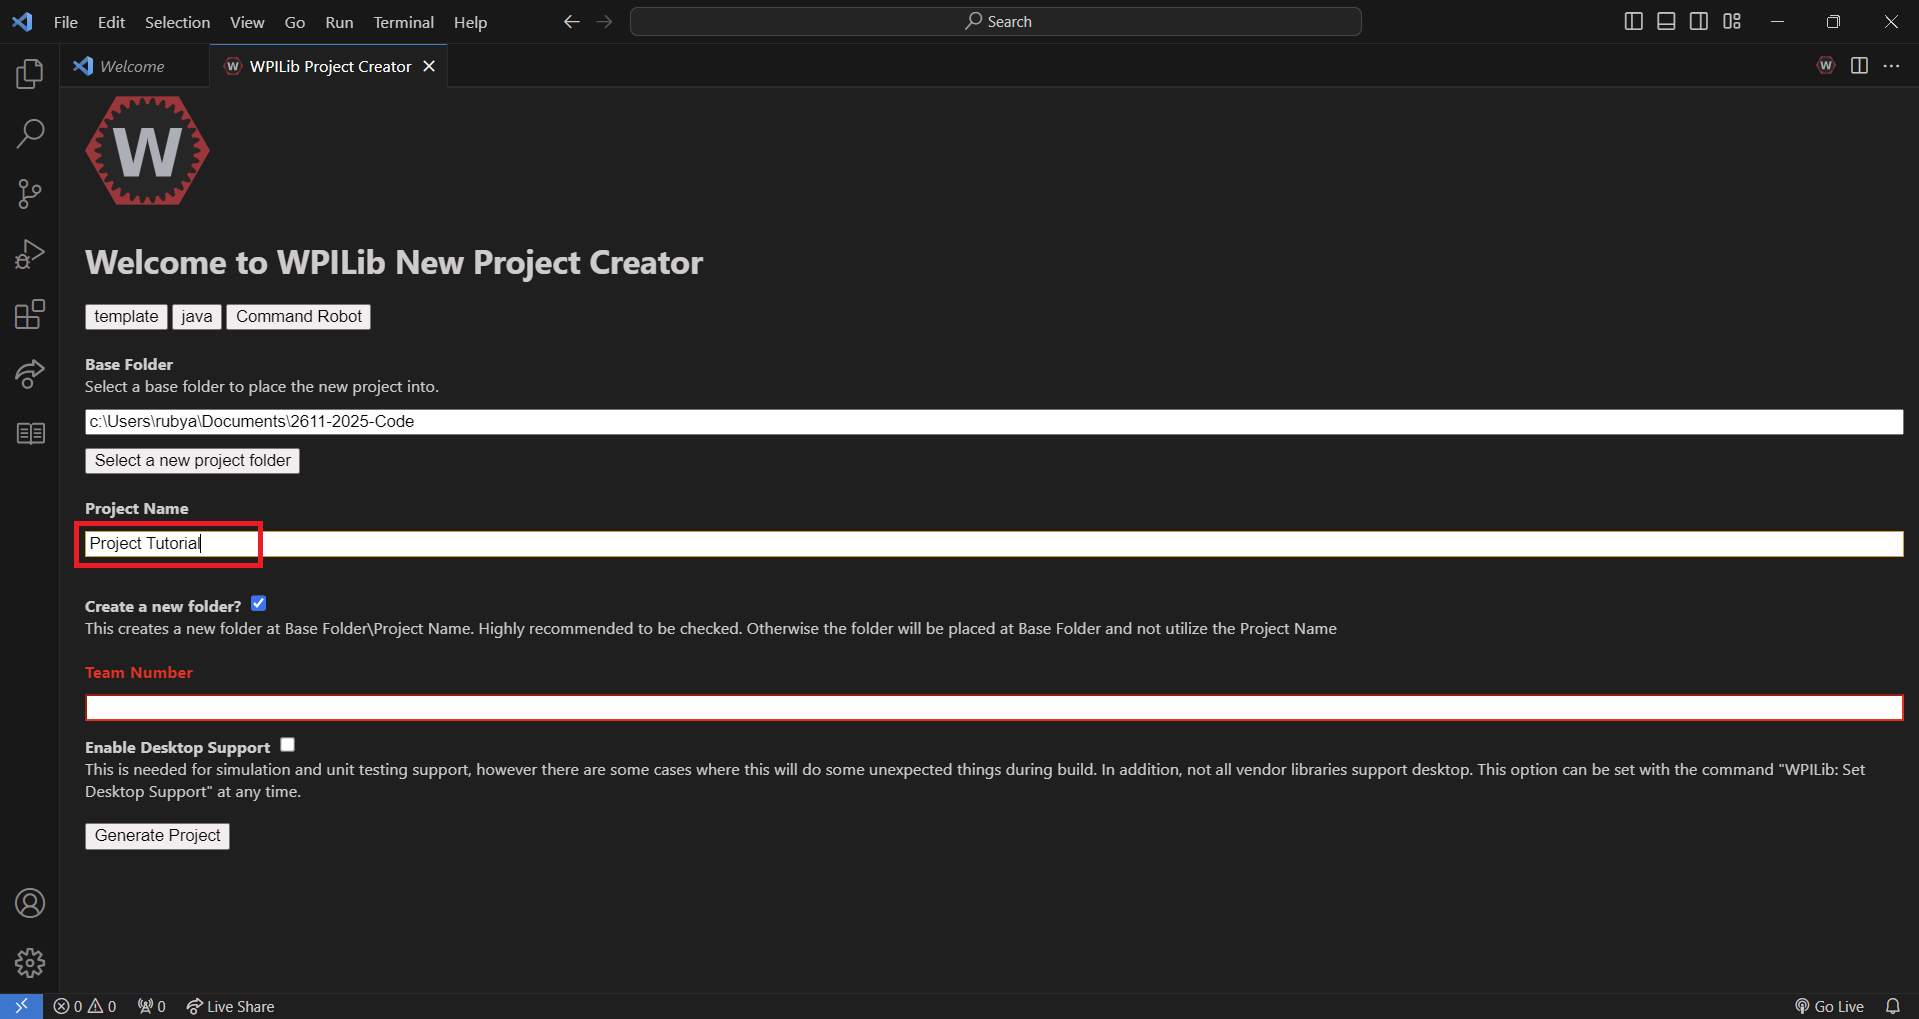Open the Go menu

[x=295, y=22]
